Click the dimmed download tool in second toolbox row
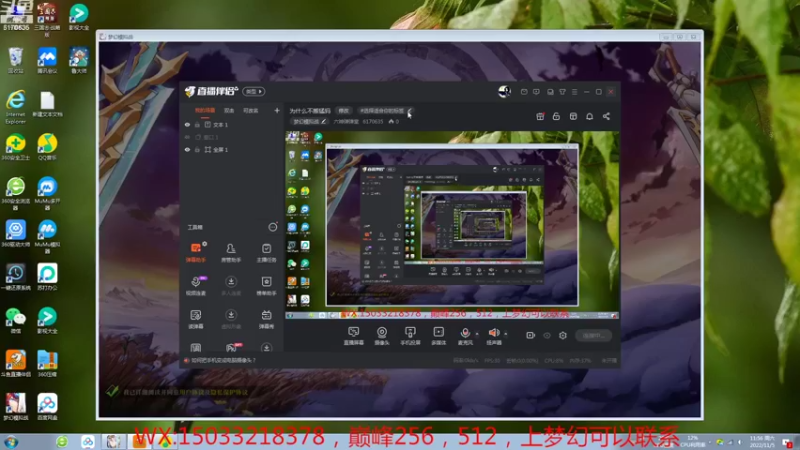Screen dimensions: 800x450 click(x=231, y=286)
